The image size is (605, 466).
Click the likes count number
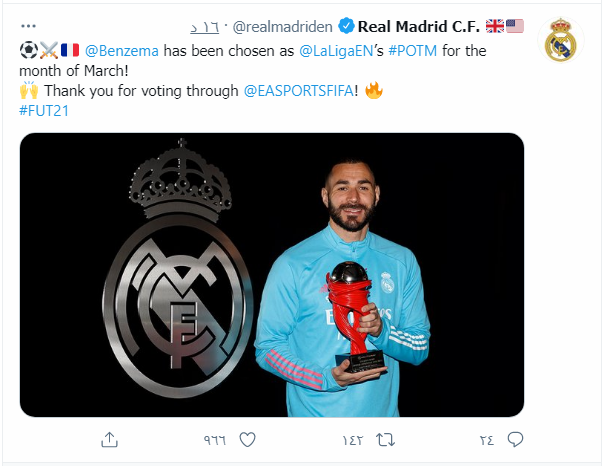(216, 440)
